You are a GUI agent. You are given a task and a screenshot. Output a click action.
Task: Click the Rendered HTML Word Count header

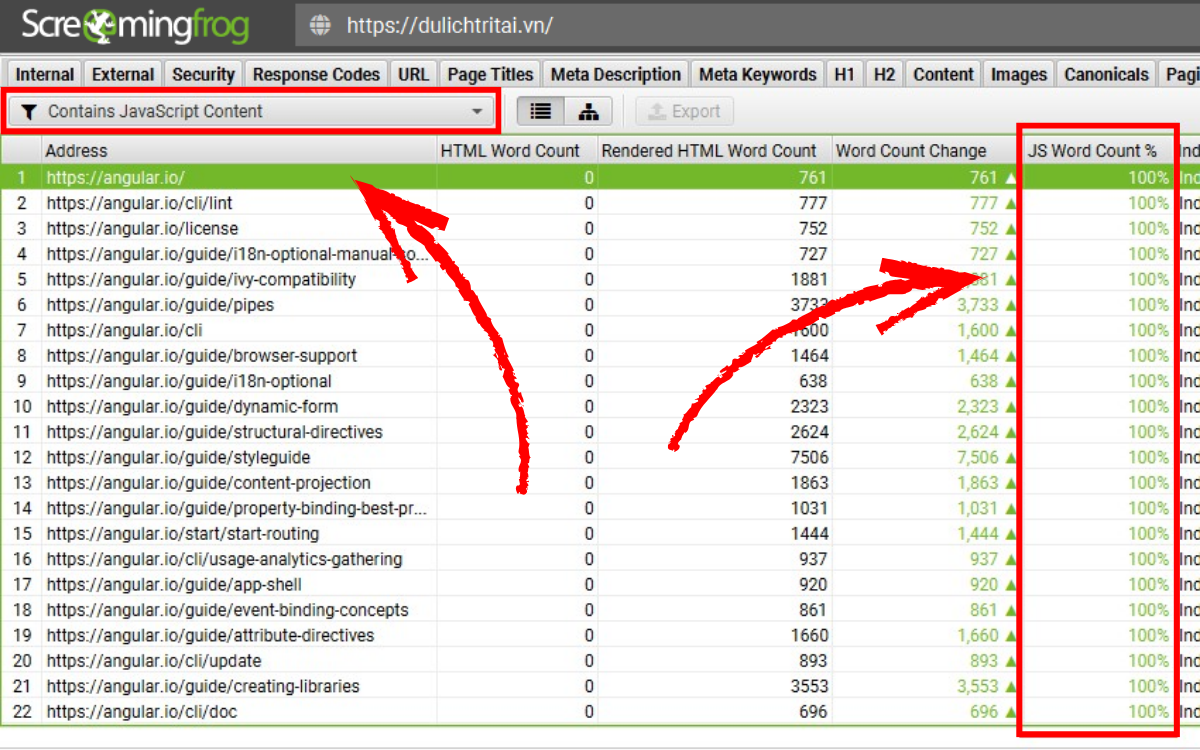(x=709, y=151)
